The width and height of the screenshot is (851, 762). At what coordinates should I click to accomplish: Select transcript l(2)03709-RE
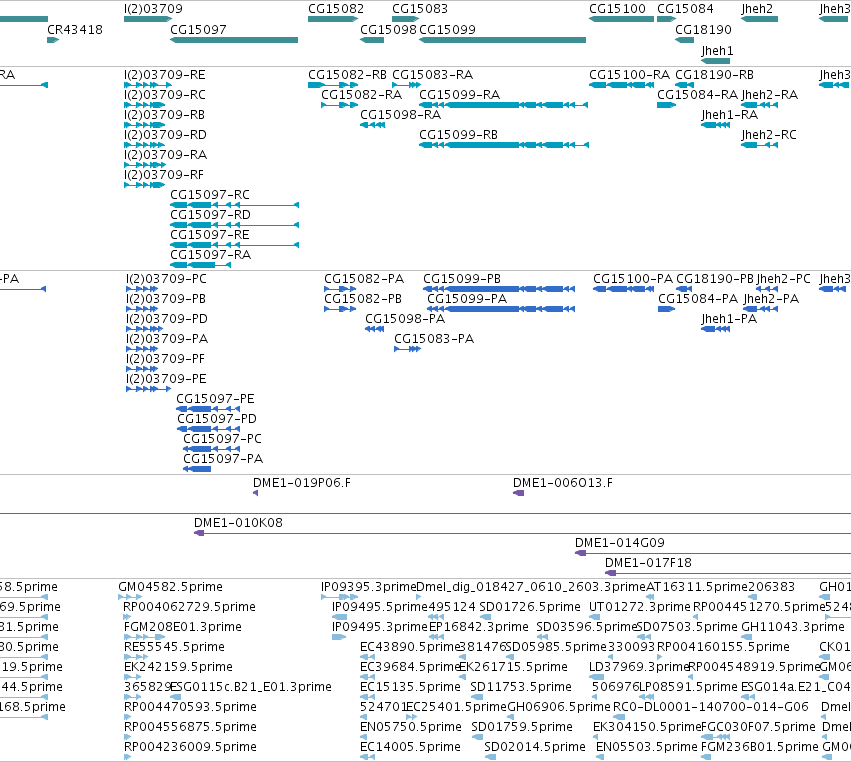tap(148, 85)
